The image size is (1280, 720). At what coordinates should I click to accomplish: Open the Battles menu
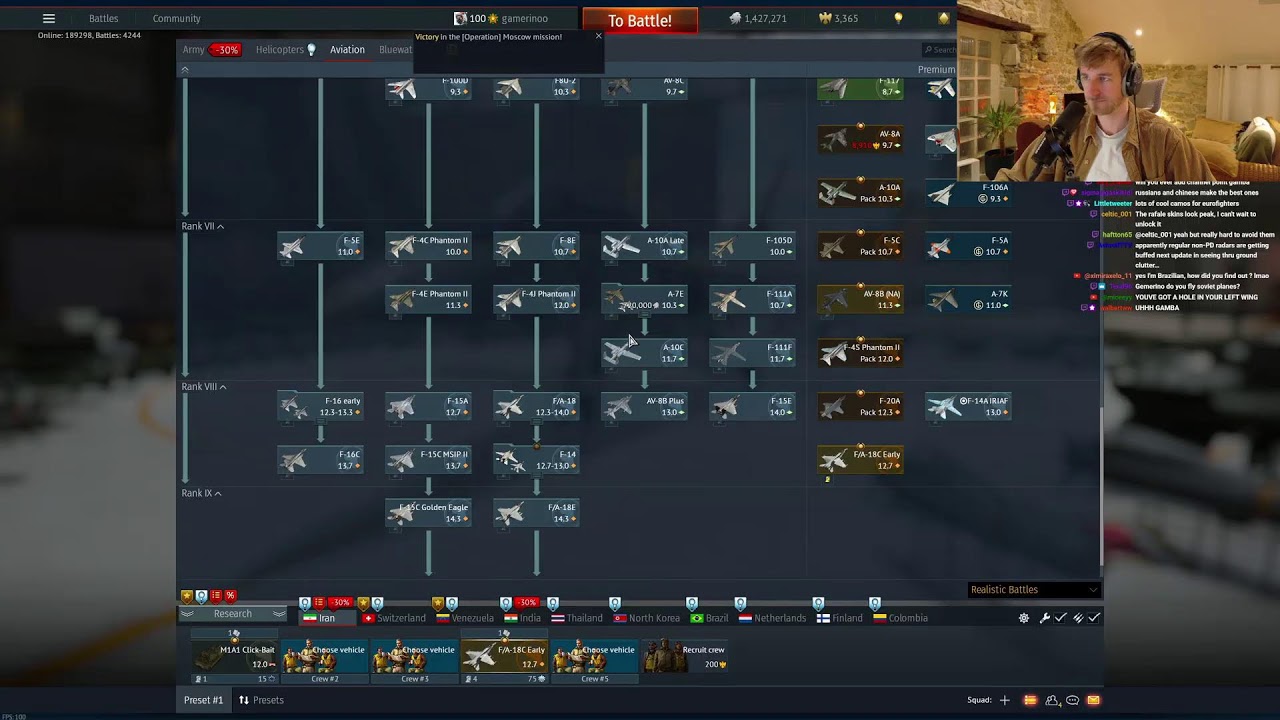tap(103, 18)
